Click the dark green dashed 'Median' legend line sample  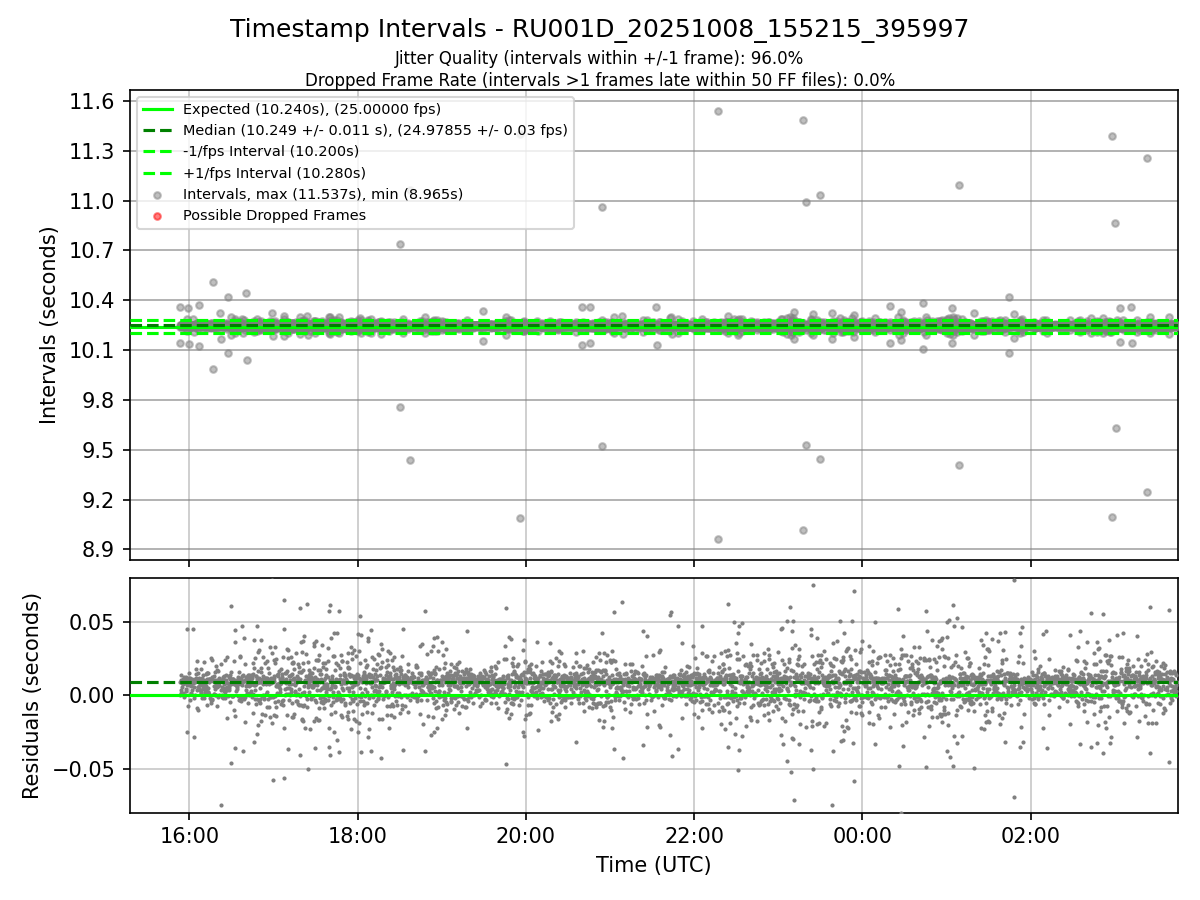pos(158,130)
